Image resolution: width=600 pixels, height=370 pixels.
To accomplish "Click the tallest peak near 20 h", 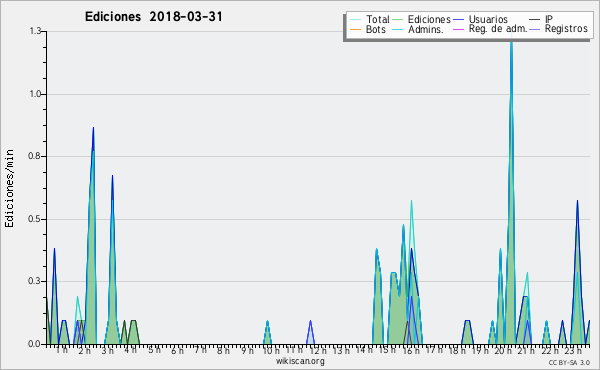I will tap(511, 36).
